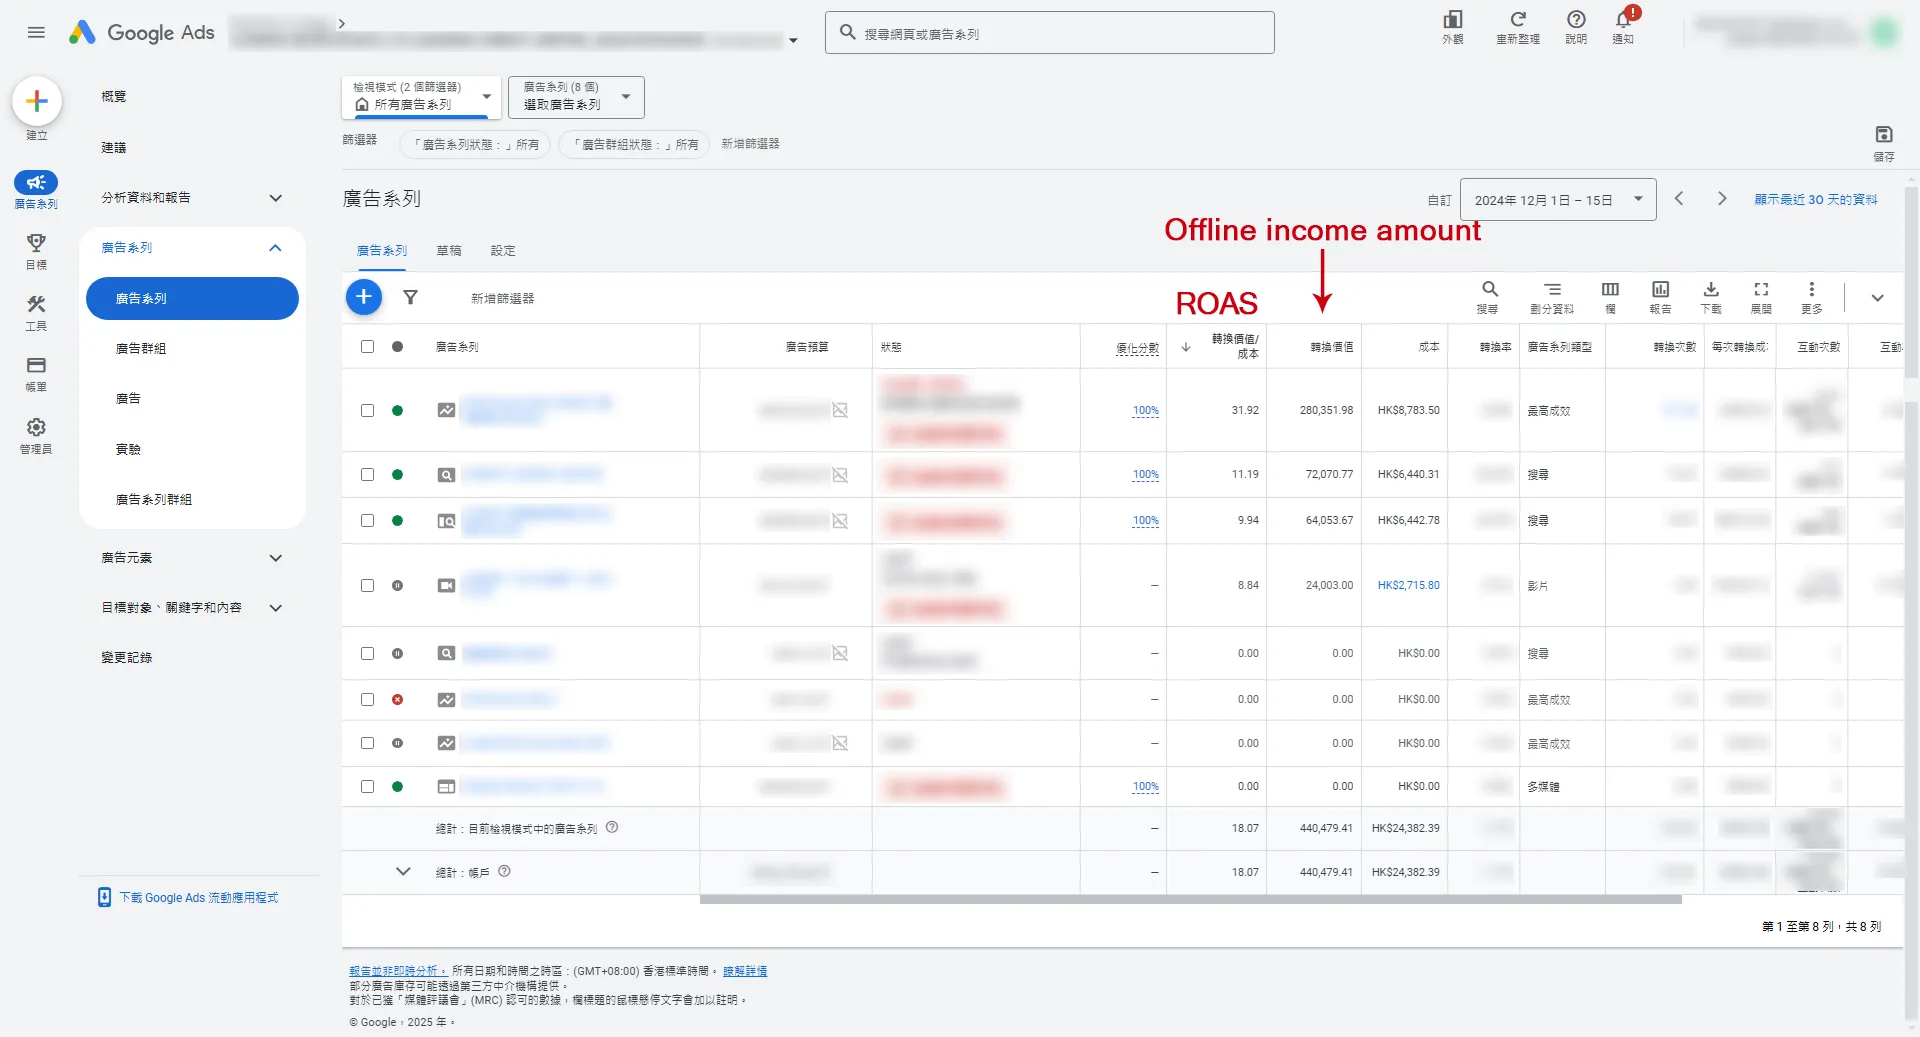Check the row with ROAS 11.19

(x=367, y=474)
